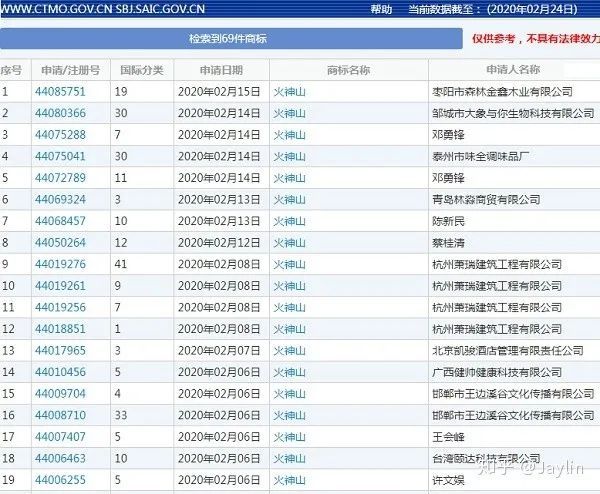The image size is (600, 494).
Task: Open application number 44008710
Action: point(60,415)
